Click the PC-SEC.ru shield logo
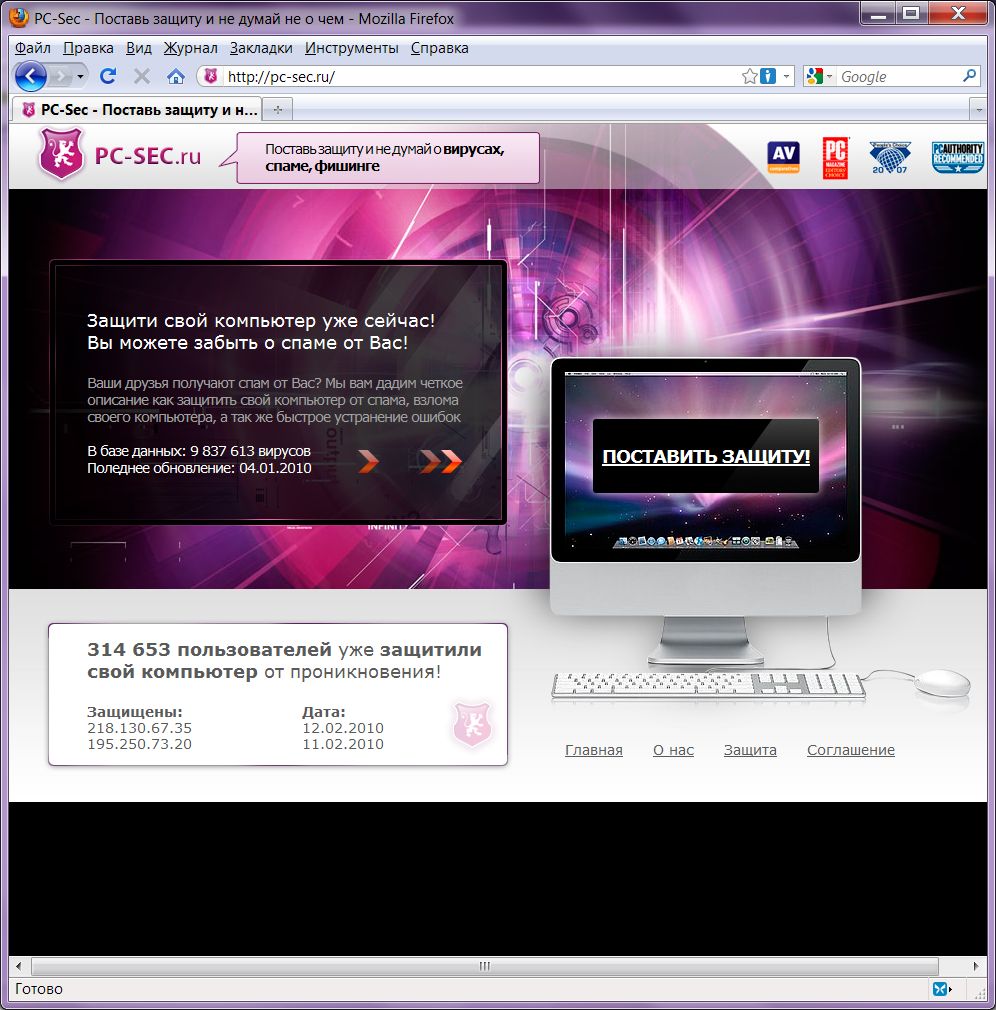The image size is (996, 1010). pos(61,153)
